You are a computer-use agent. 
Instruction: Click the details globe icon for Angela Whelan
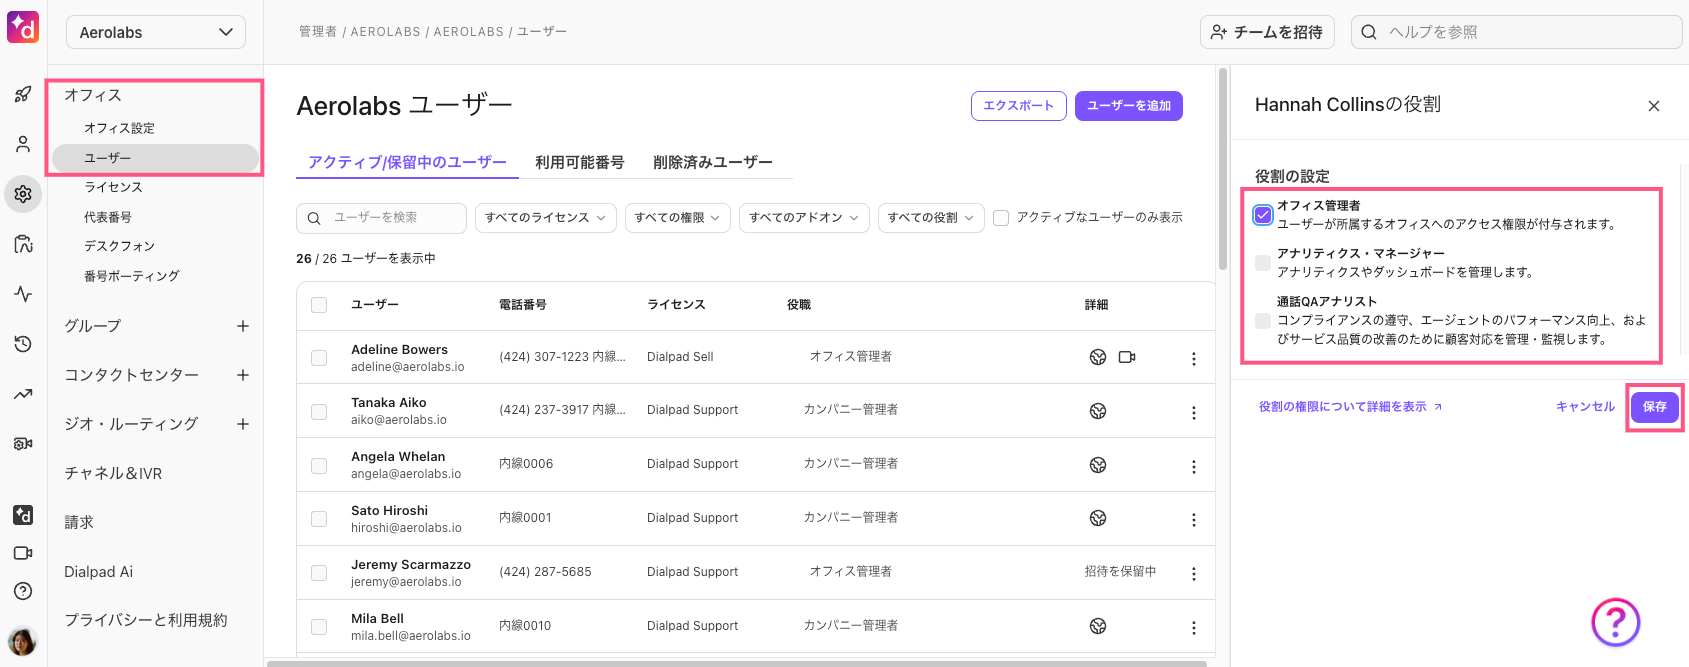[x=1098, y=465]
